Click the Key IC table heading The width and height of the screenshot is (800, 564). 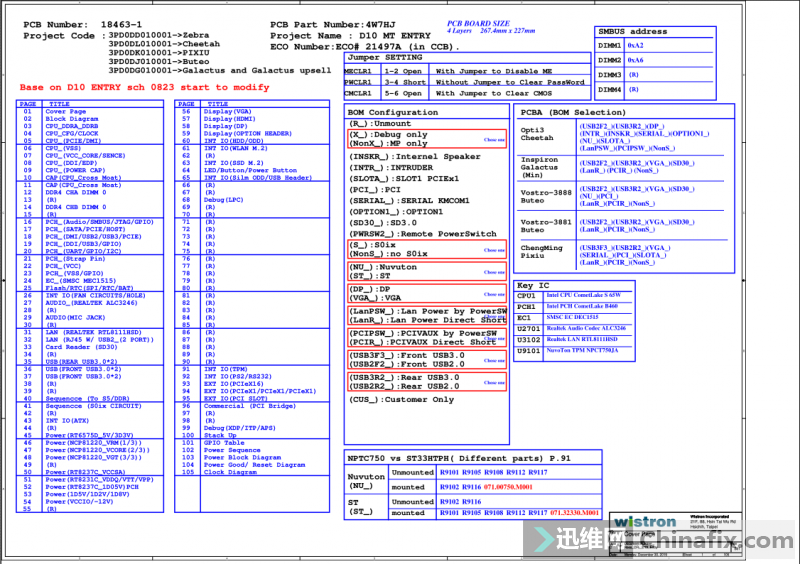(533, 286)
